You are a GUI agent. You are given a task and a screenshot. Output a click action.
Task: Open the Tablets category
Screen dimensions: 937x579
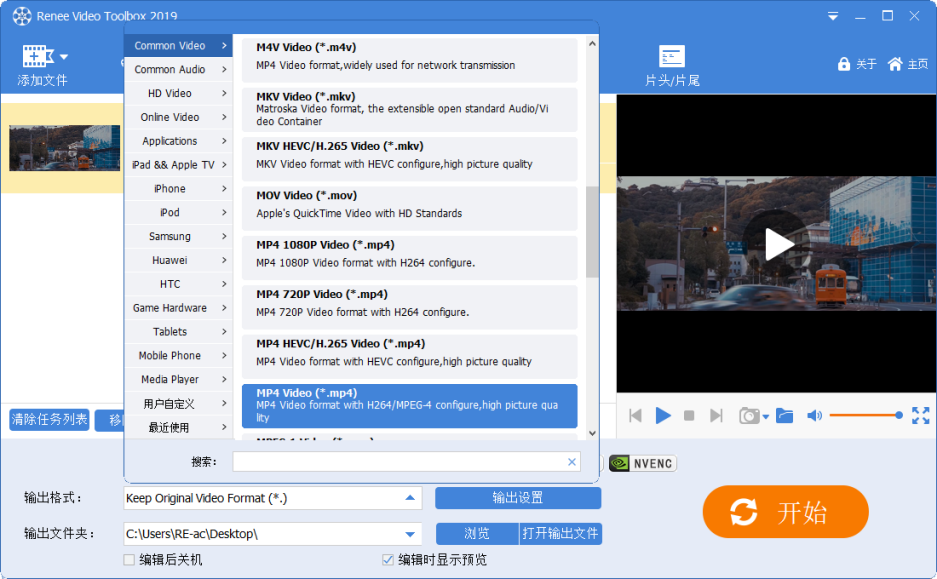tap(179, 332)
